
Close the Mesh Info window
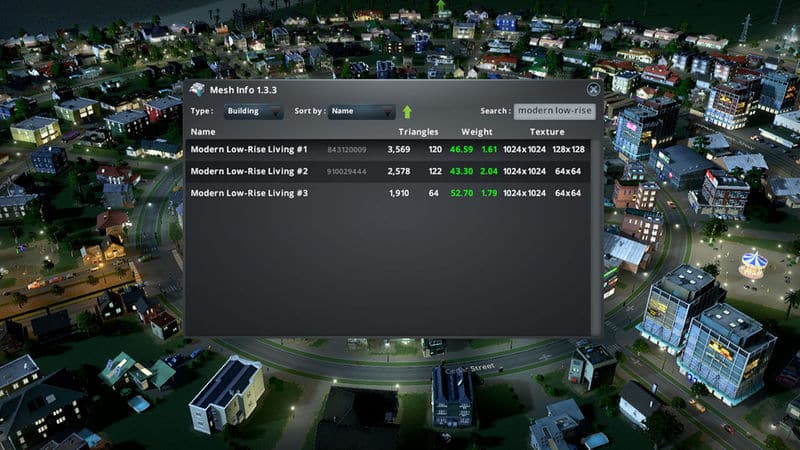point(593,89)
